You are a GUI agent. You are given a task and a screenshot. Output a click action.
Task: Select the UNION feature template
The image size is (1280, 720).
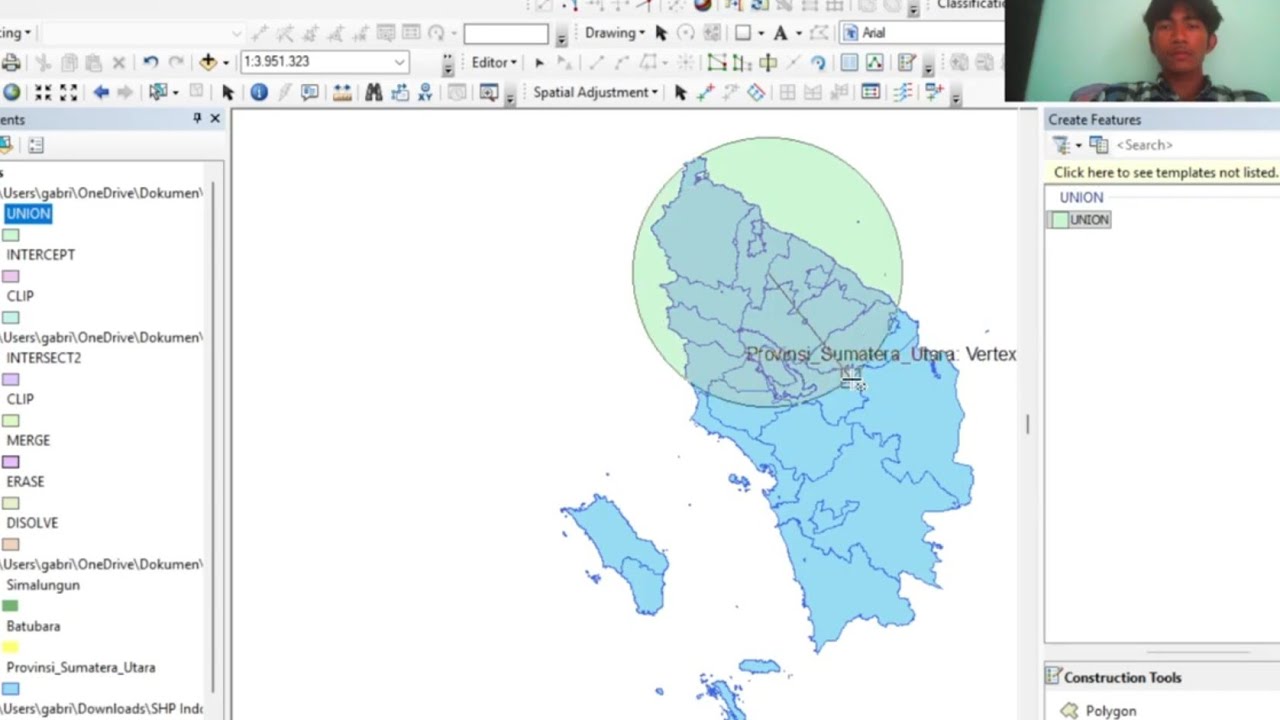(x=1080, y=220)
